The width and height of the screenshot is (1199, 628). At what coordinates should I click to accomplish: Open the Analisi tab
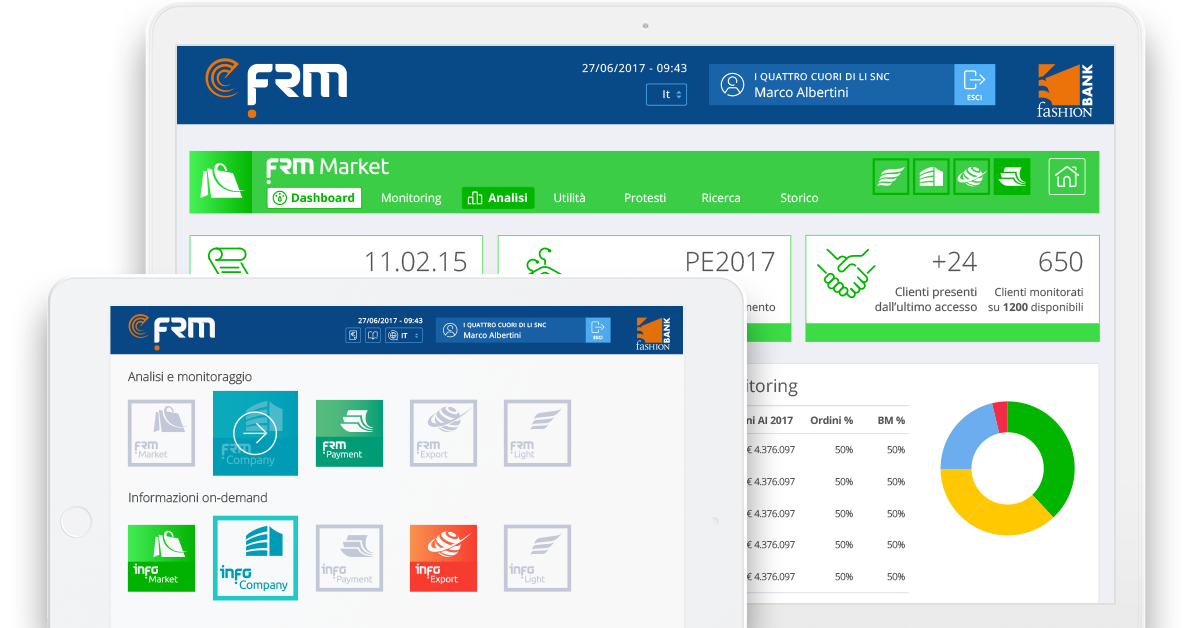(498, 198)
